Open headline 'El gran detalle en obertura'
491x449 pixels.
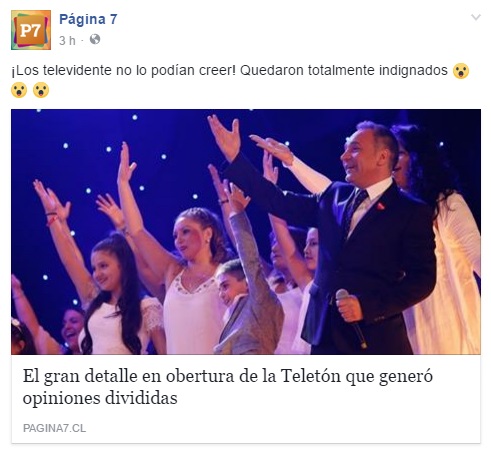[228, 387]
